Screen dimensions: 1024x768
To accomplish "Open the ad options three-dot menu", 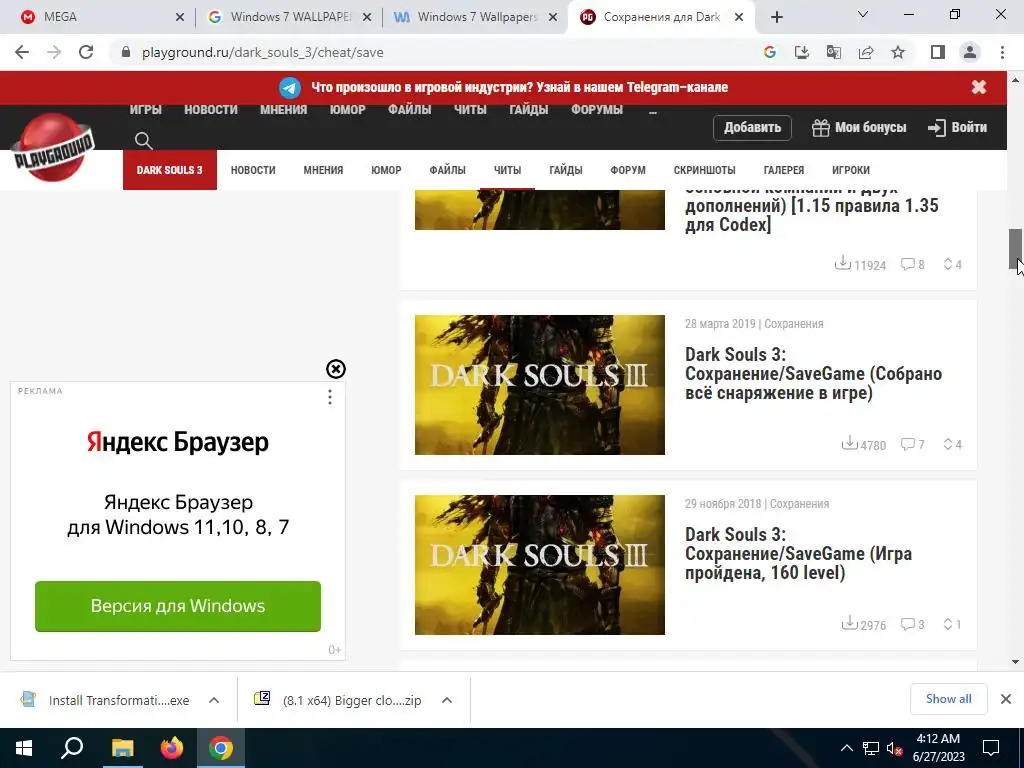I will (x=330, y=397).
